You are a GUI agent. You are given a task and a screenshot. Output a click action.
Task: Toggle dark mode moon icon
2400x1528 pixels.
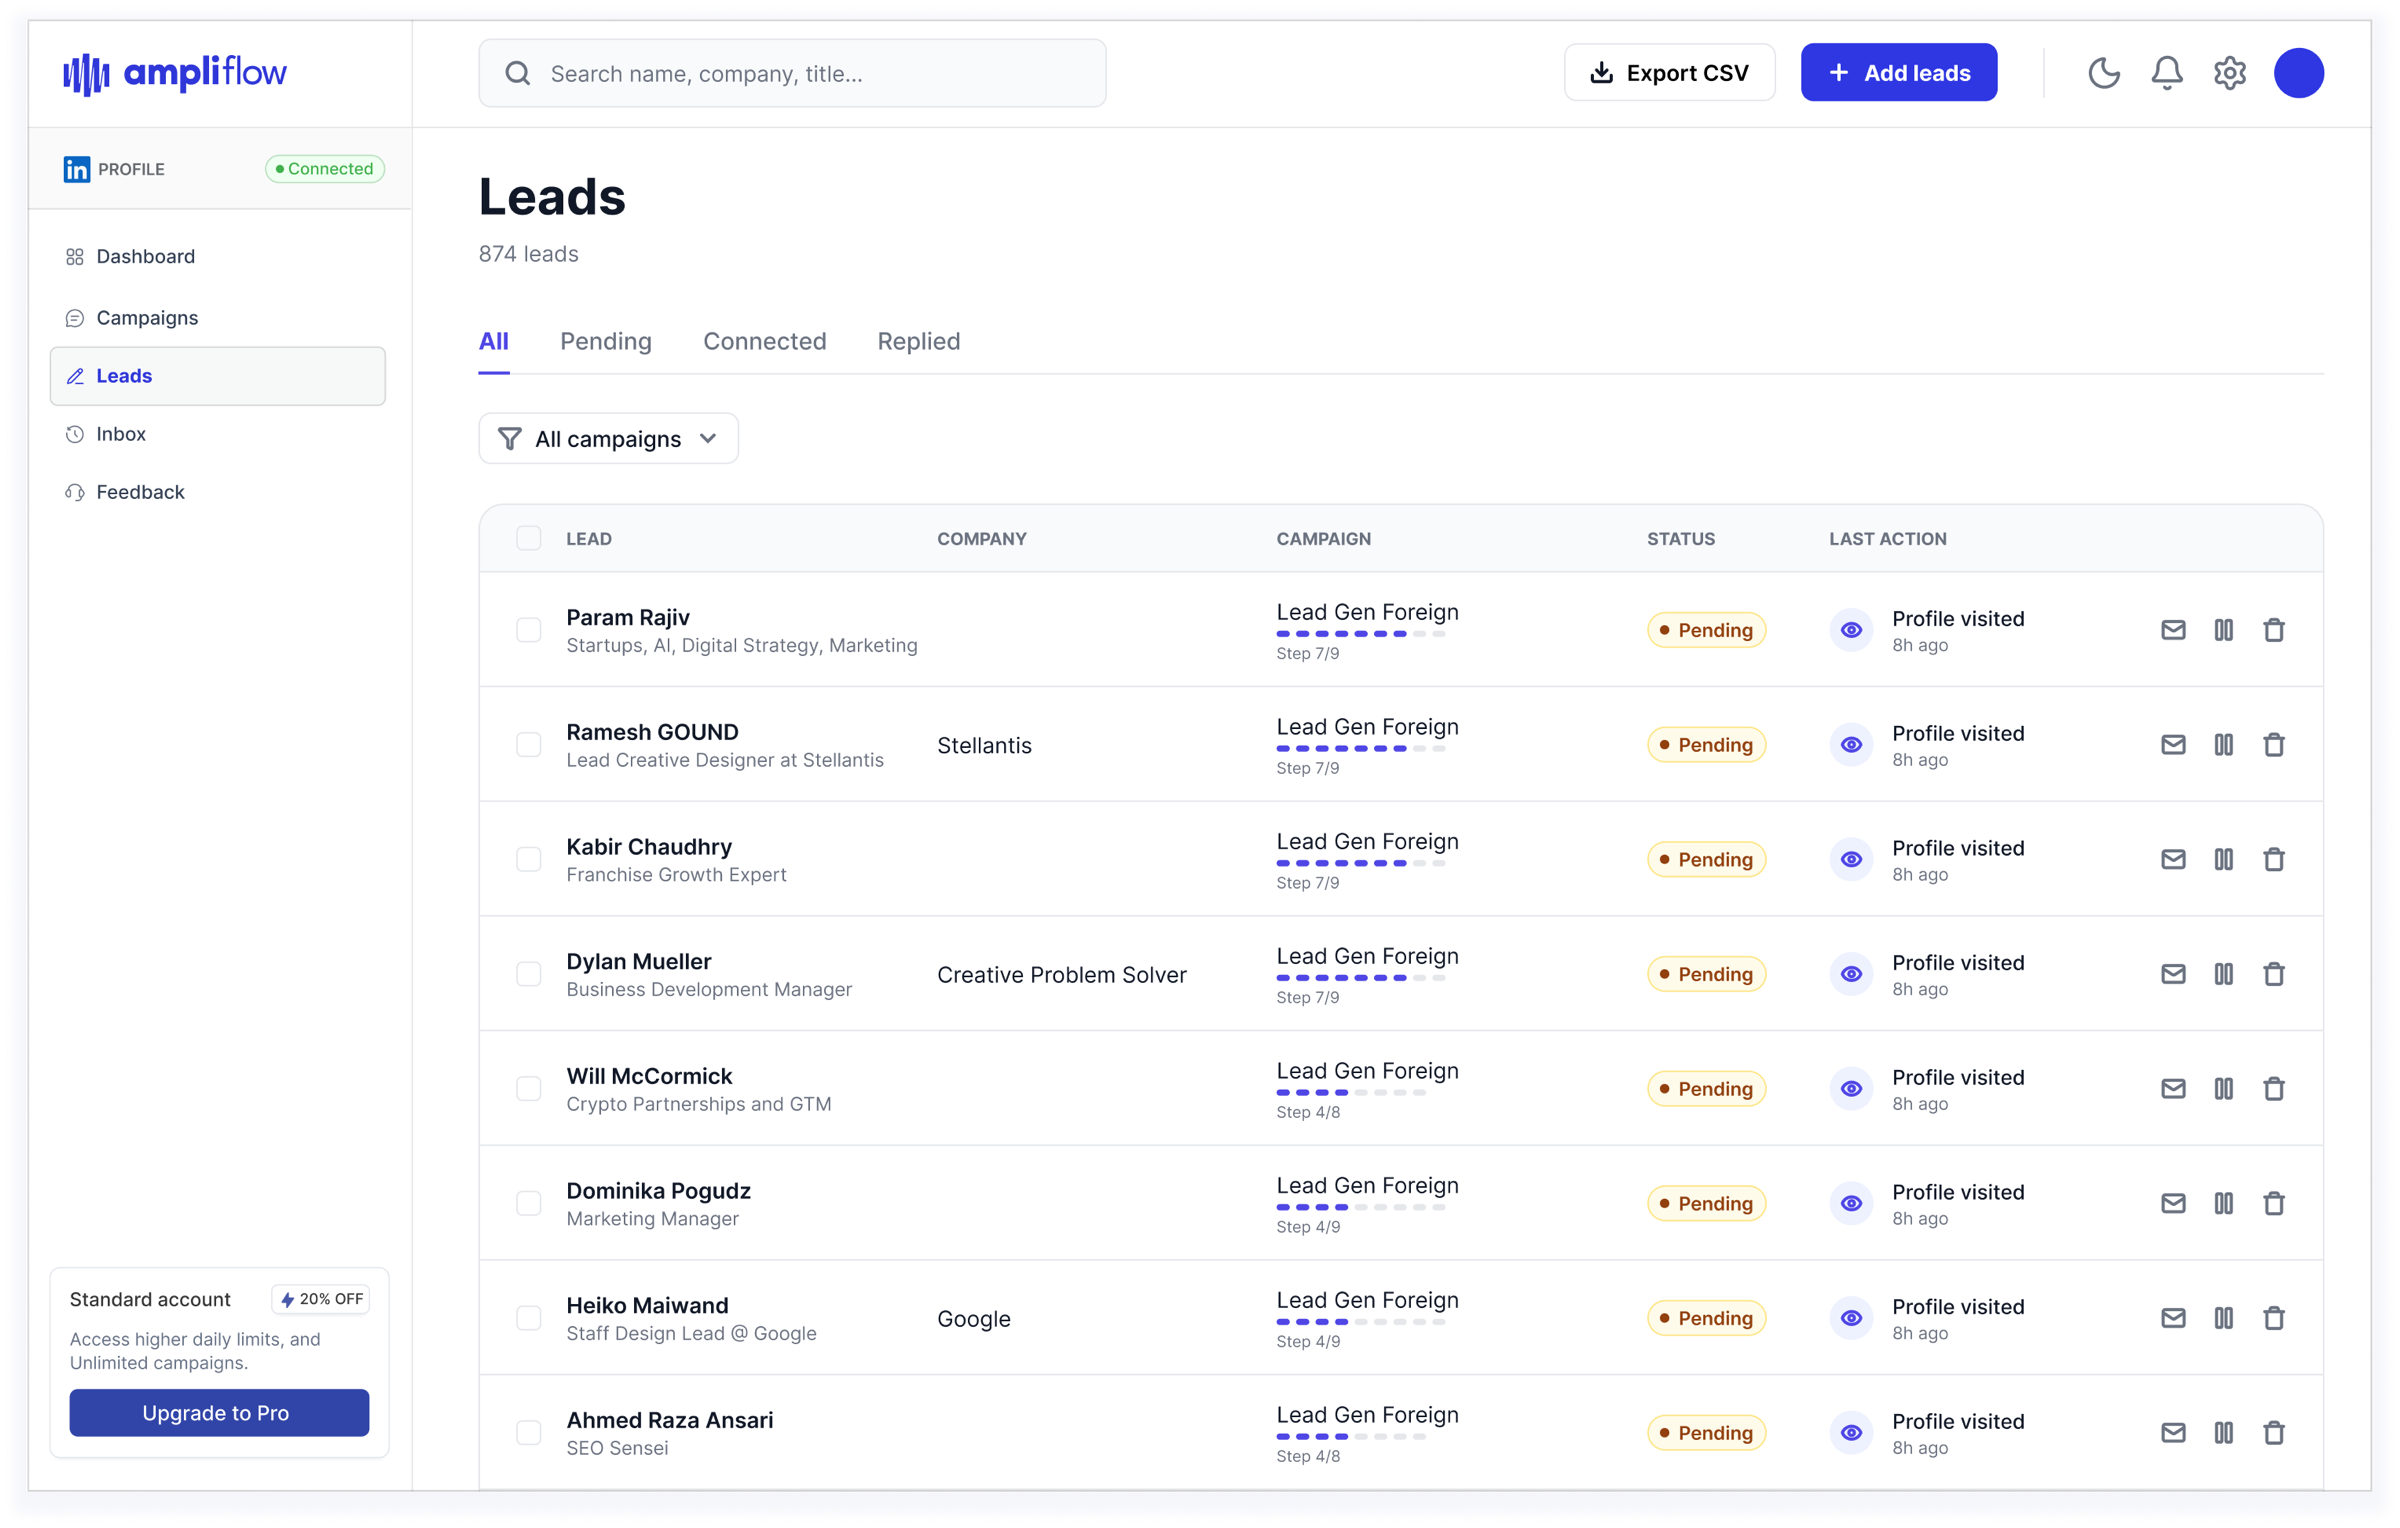(2104, 73)
